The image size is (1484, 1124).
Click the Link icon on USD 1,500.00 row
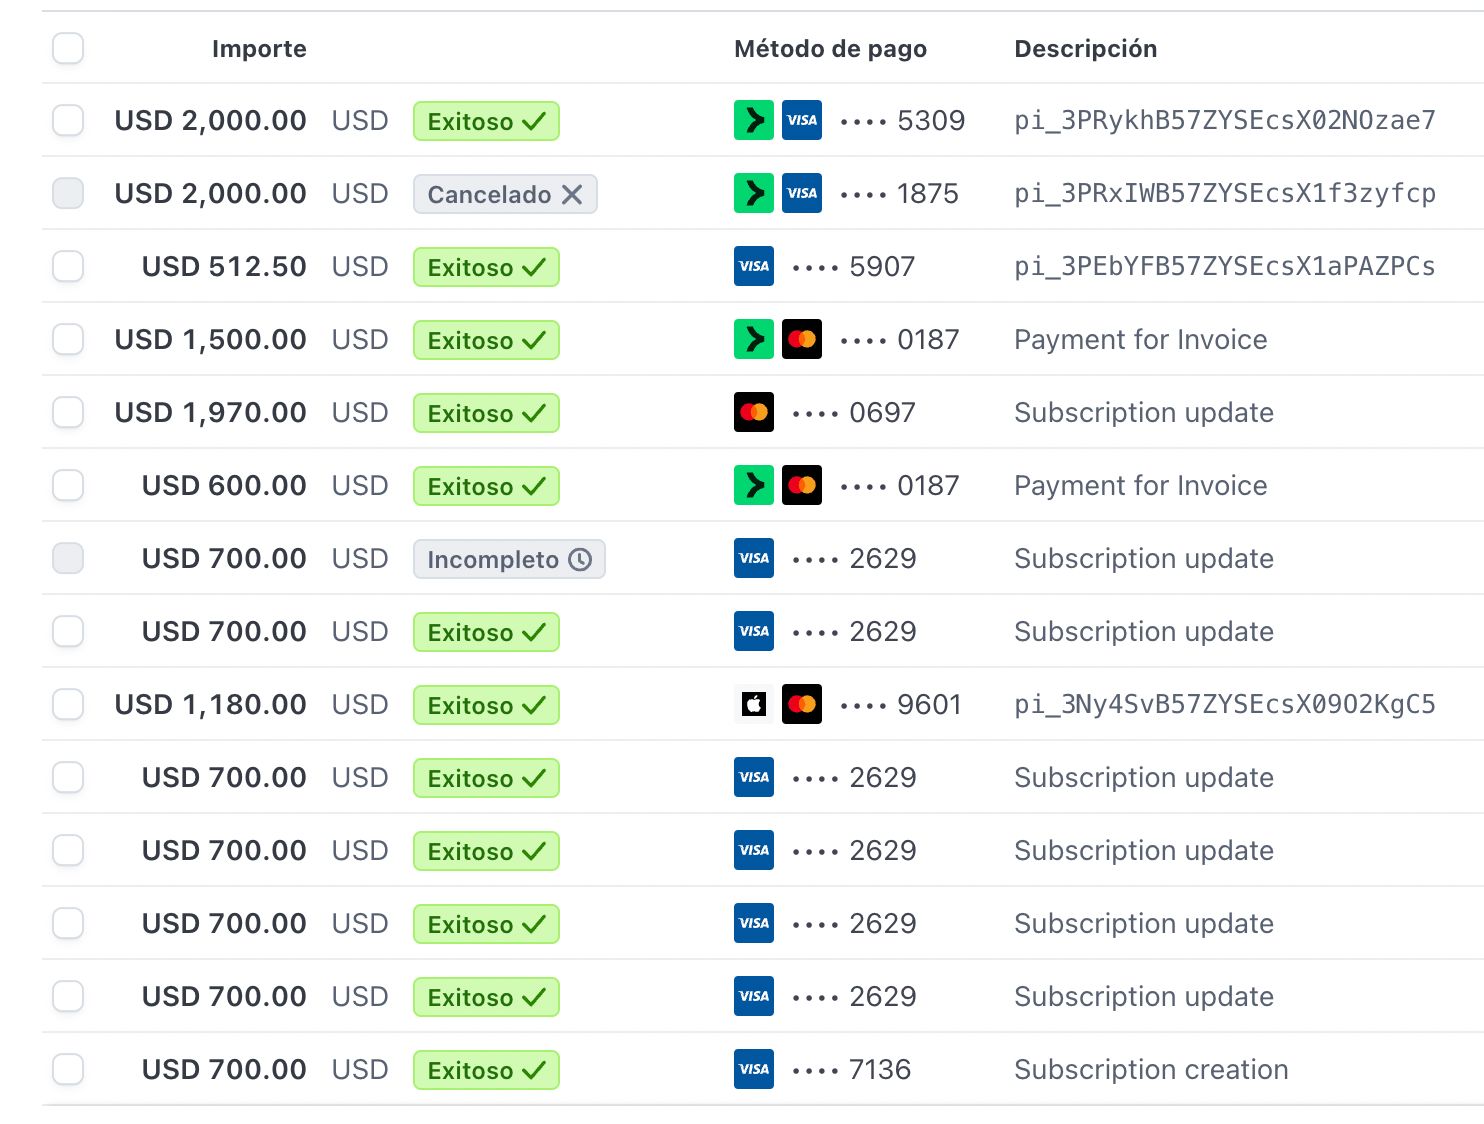[753, 339]
